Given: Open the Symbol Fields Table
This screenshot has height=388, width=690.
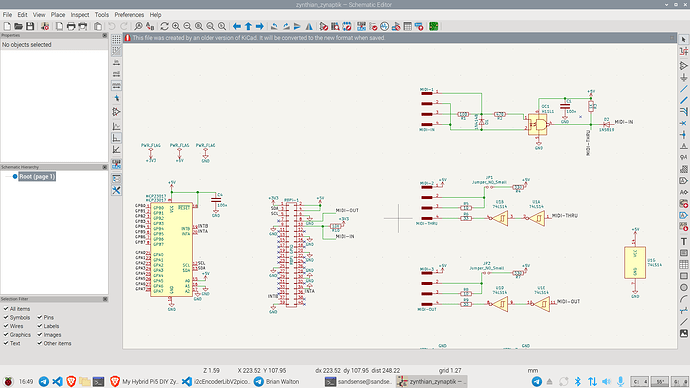Looking at the screenshot, I should 407,26.
